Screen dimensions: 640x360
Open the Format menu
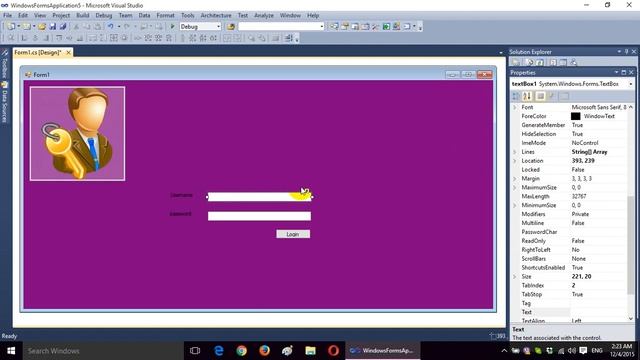(x=165, y=16)
